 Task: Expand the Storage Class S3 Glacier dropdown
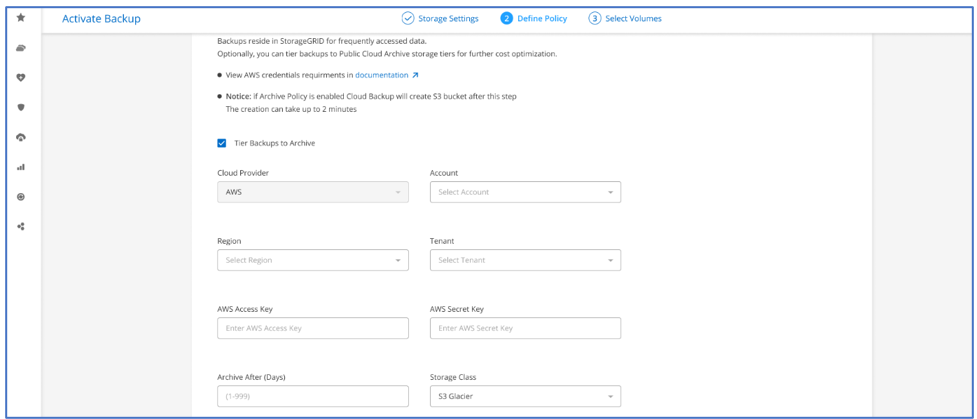(525, 397)
